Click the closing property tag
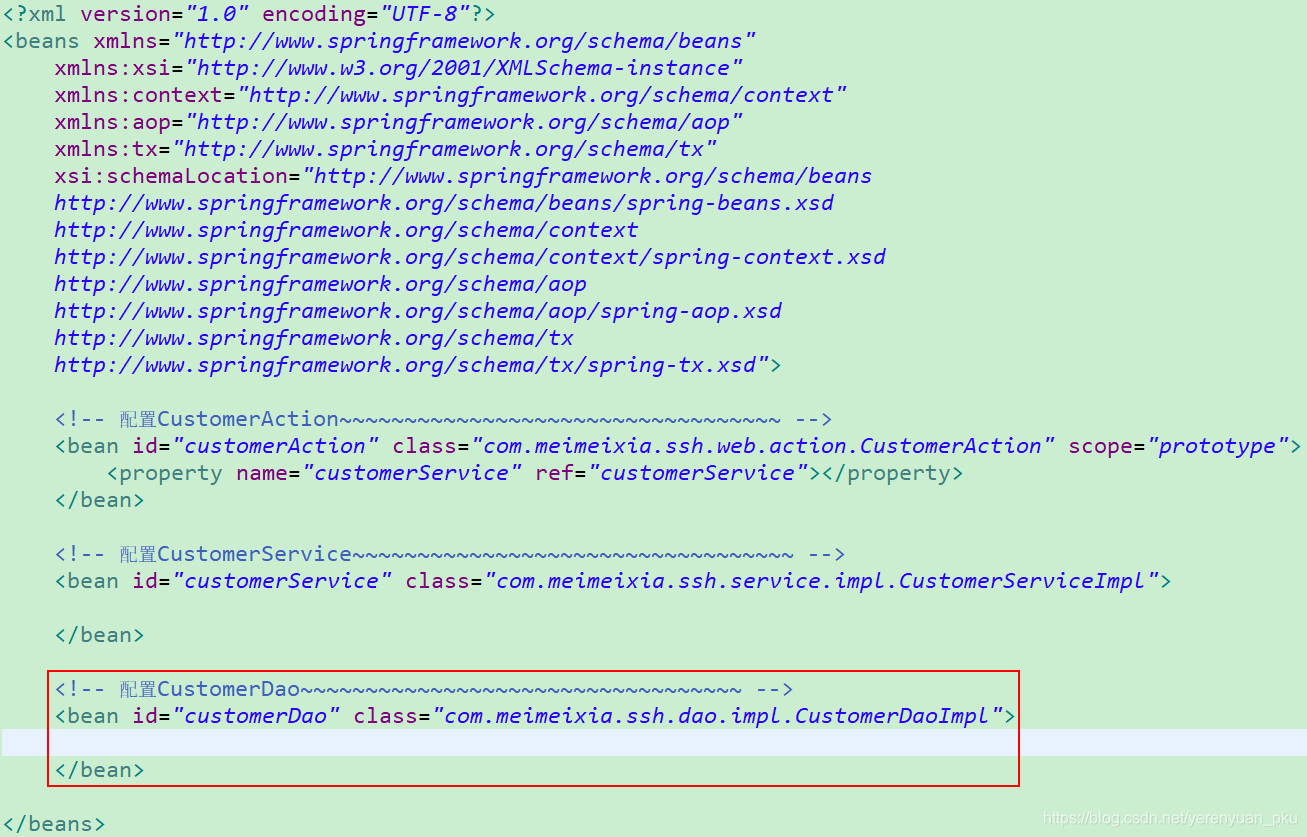This screenshot has height=837, width=1307. [x=893, y=473]
